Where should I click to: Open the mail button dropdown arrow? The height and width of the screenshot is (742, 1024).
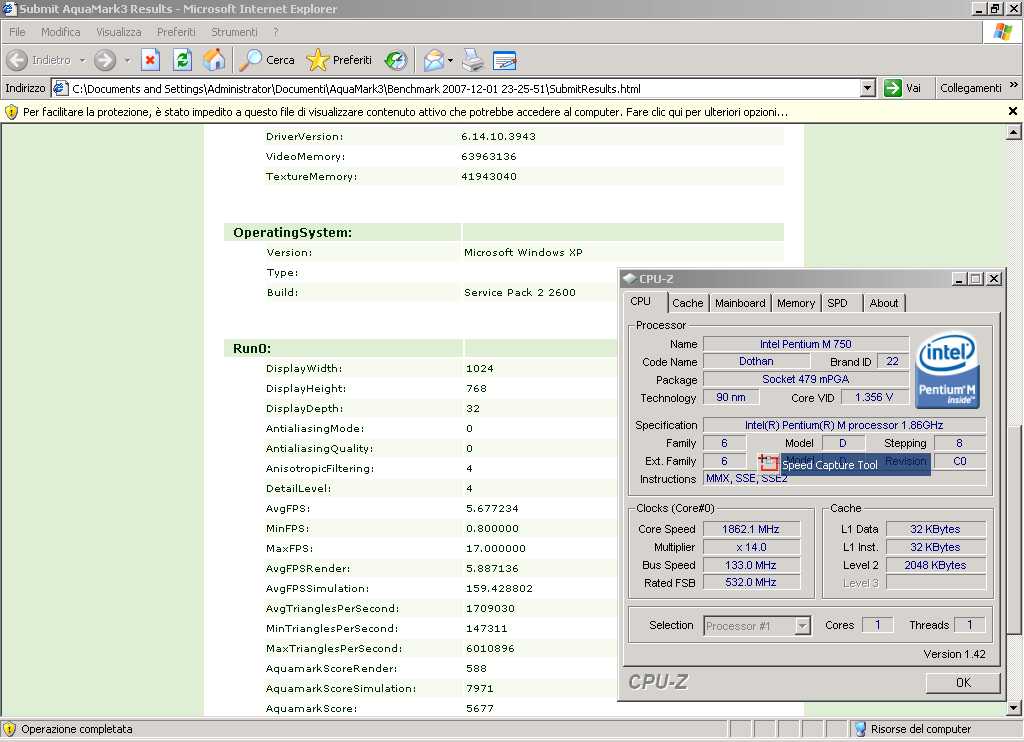point(451,60)
